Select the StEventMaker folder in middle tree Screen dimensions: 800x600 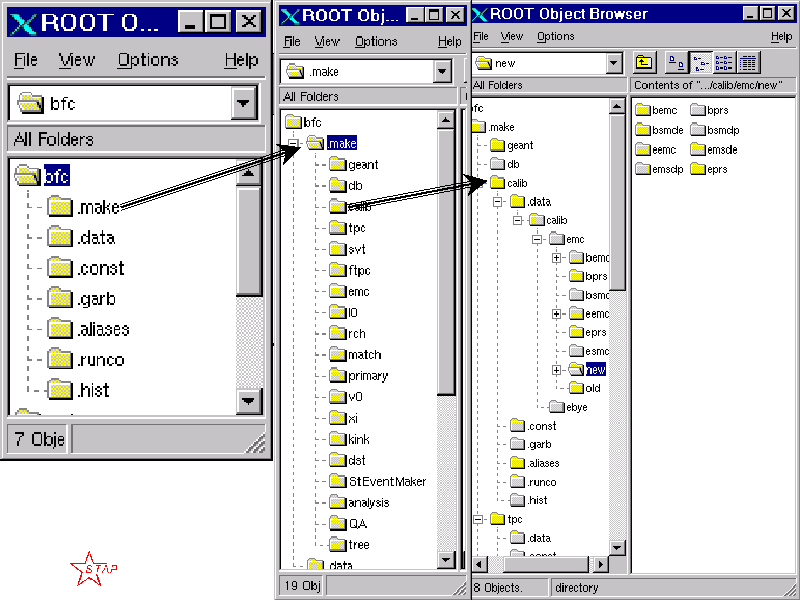(386, 481)
